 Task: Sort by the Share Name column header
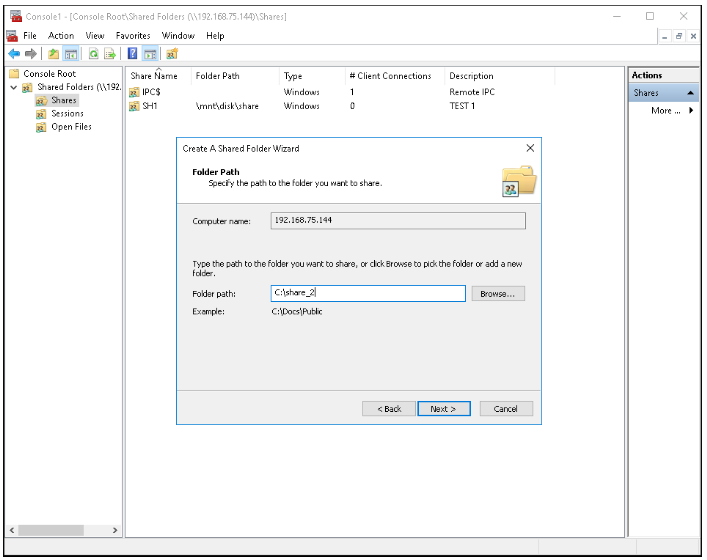tap(154, 76)
